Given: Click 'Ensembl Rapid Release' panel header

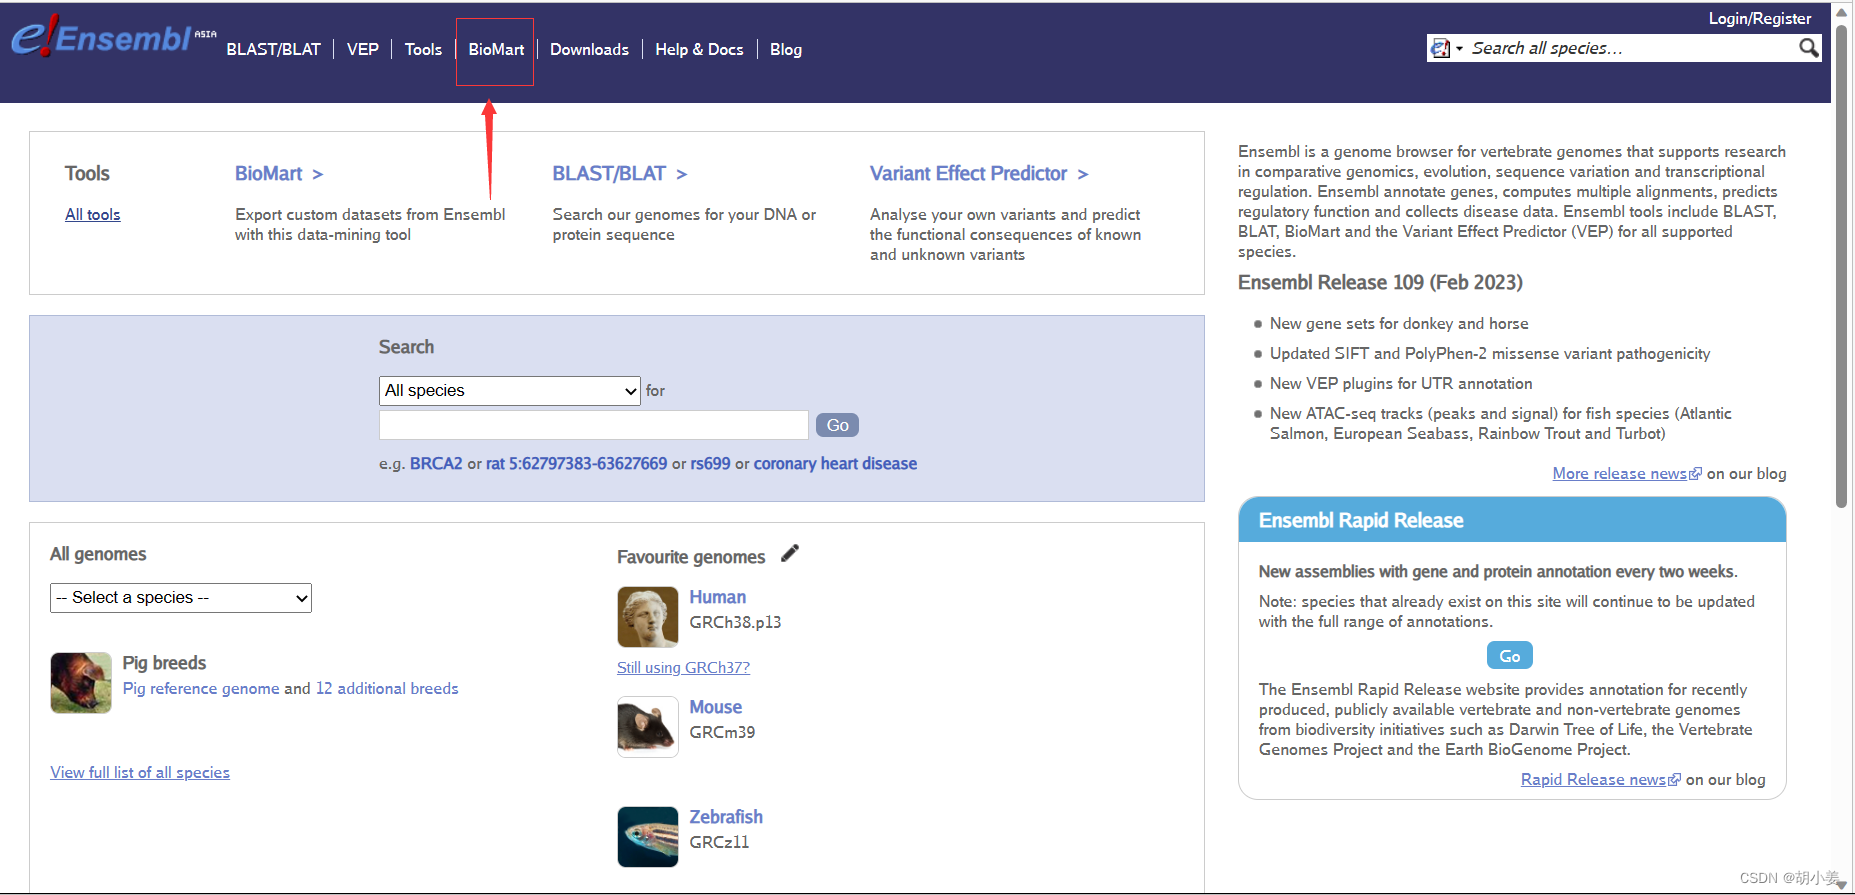Looking at the screenshot, I should click(1512, 520).
